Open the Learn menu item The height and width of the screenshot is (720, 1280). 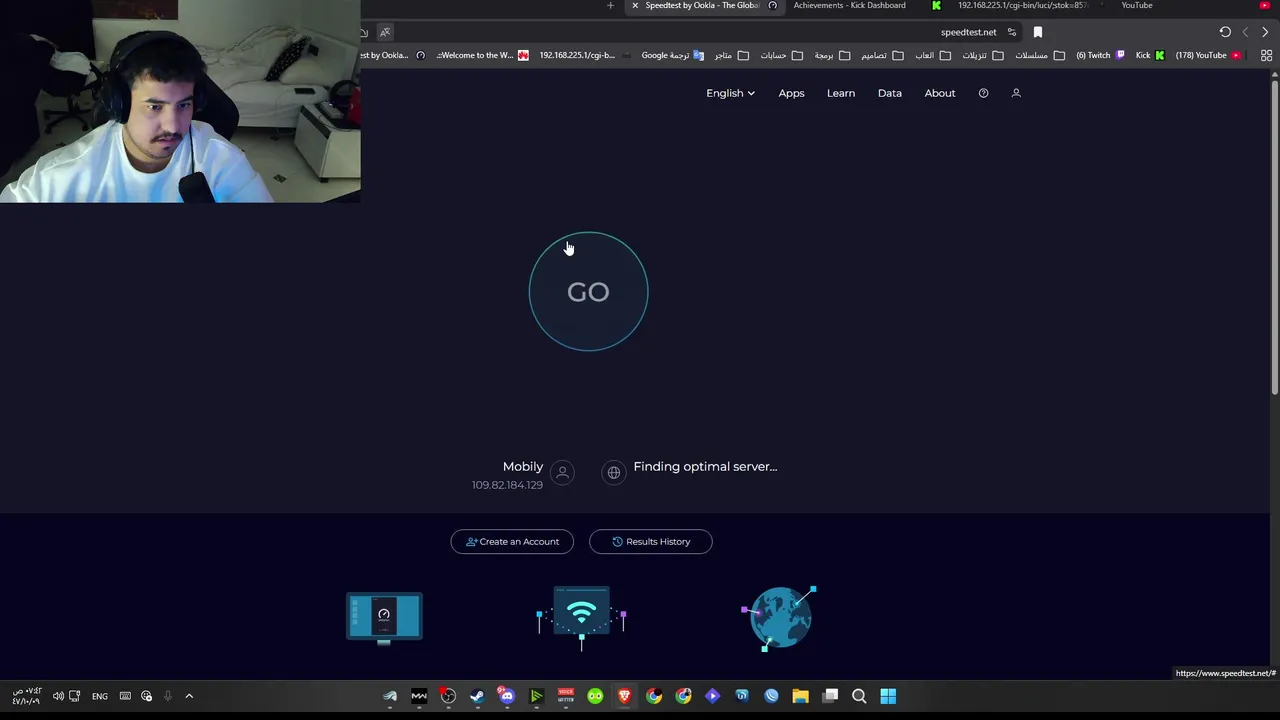click(x=840, y=93)
